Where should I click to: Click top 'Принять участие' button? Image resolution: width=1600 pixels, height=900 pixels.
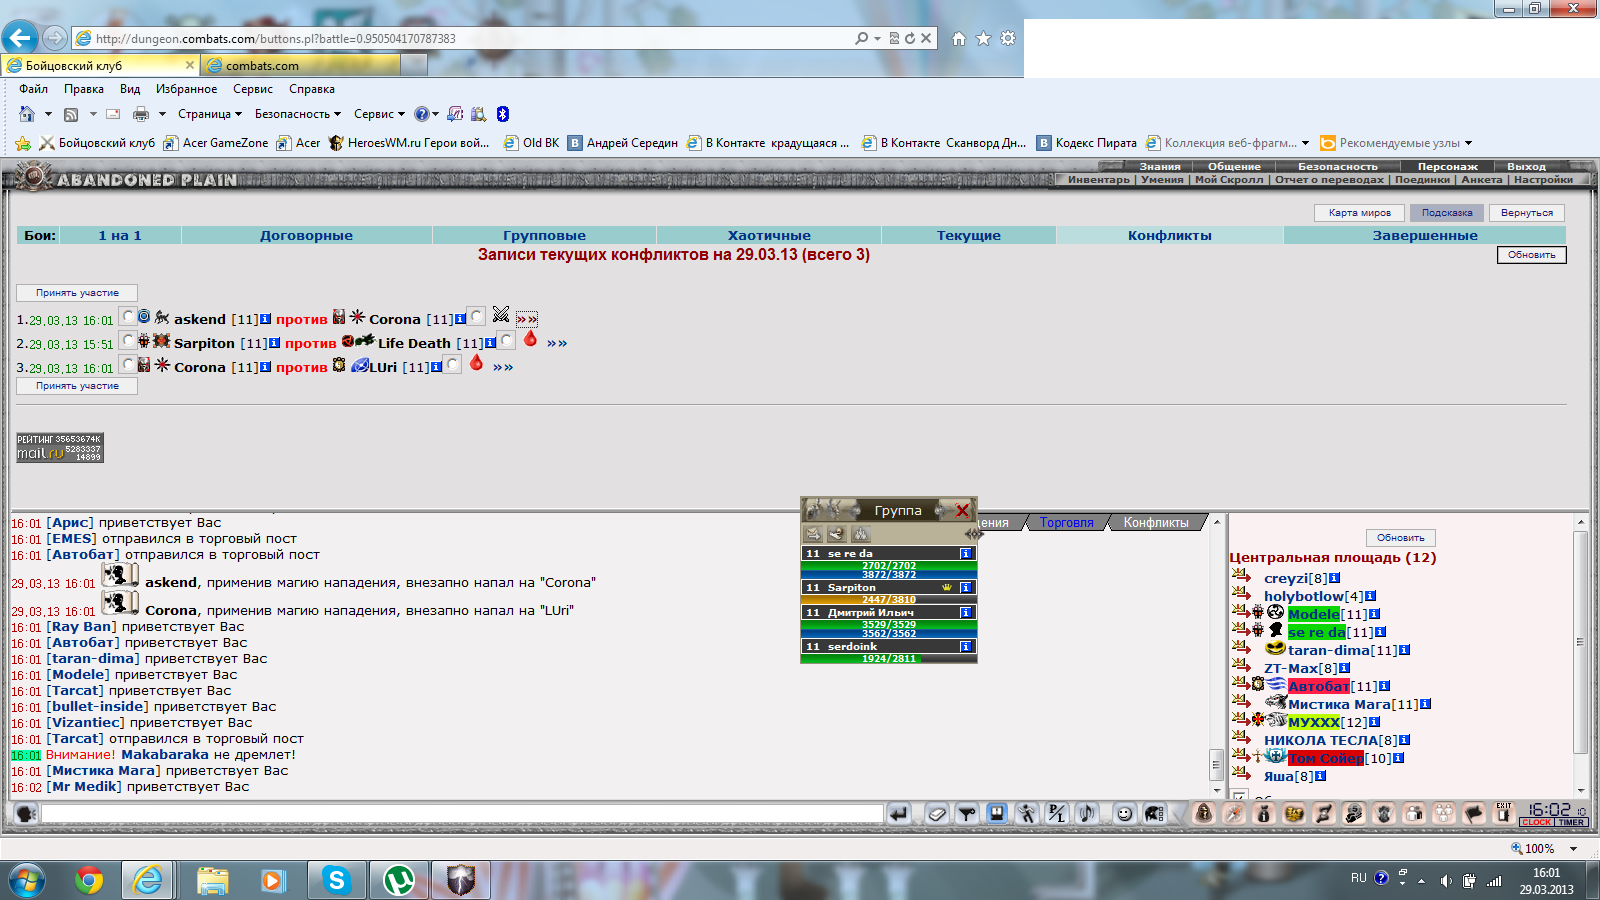(77, 293)
